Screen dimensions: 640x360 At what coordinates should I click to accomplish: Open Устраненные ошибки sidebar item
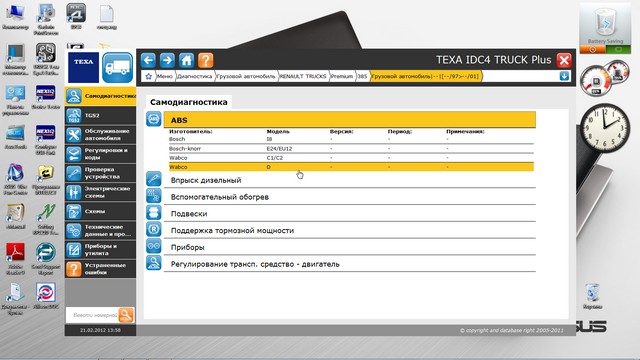click(x=100, y=269)
